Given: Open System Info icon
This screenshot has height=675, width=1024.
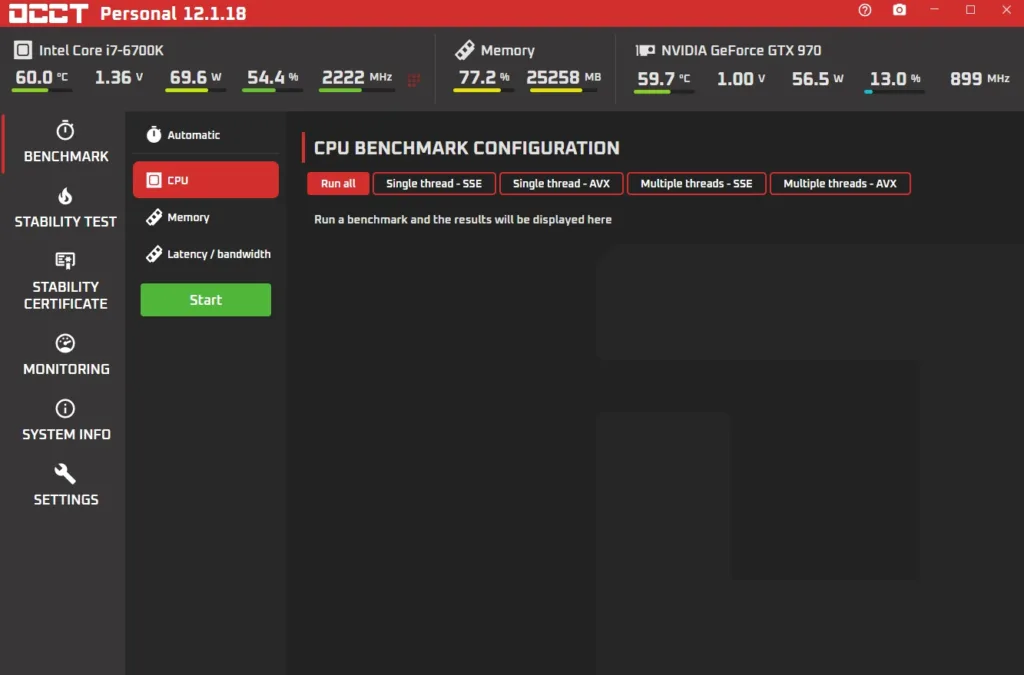Looking at the screenshot, I should (x=65, y=409).
